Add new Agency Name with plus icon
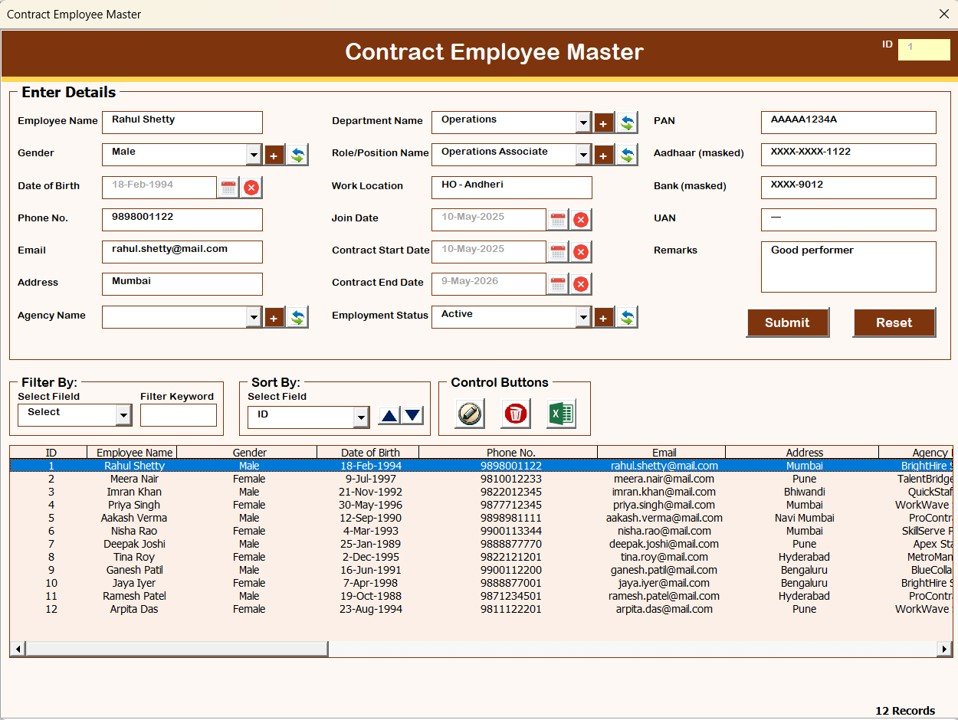The height and width of the screenshot is (720, 958). [274, 317]
